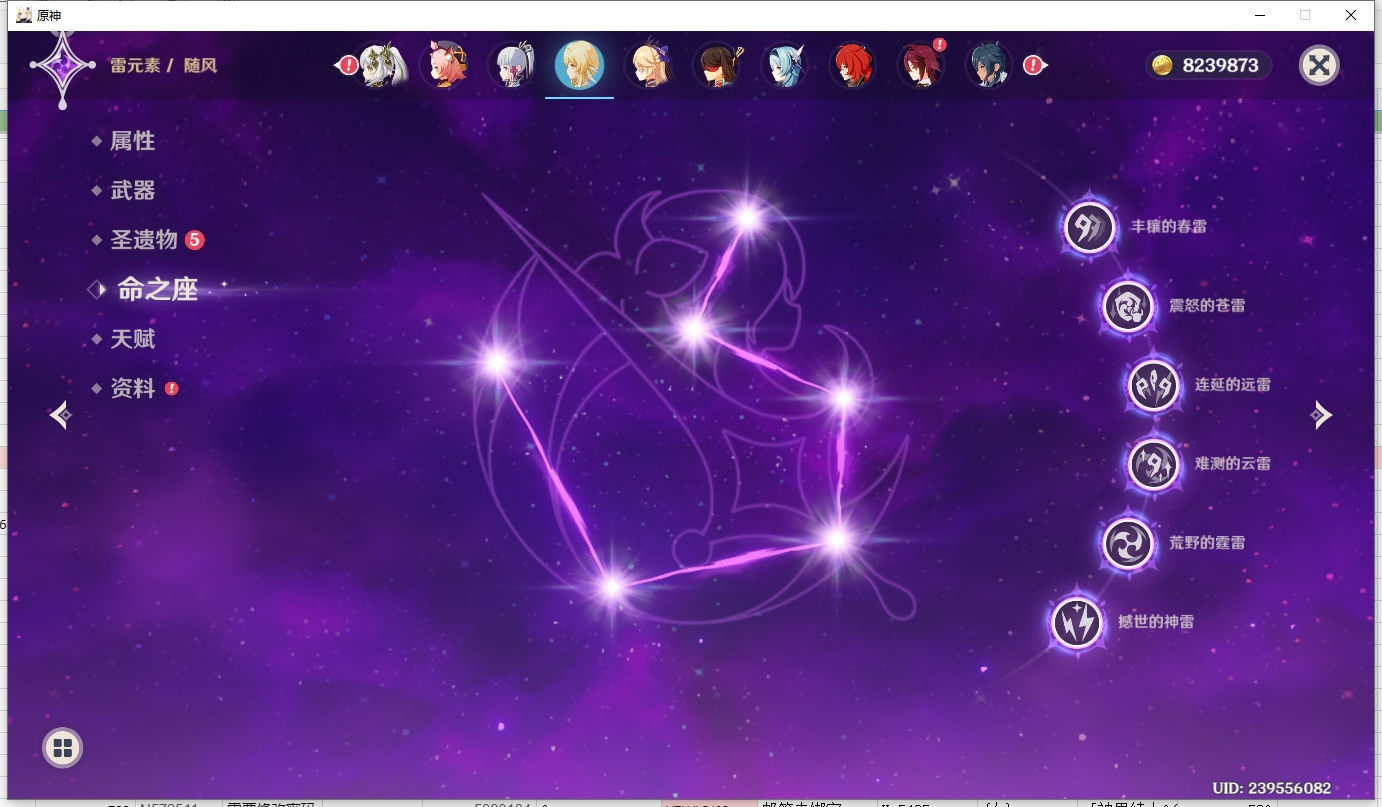Click the topmost star of the constellation

click(747, 216)
